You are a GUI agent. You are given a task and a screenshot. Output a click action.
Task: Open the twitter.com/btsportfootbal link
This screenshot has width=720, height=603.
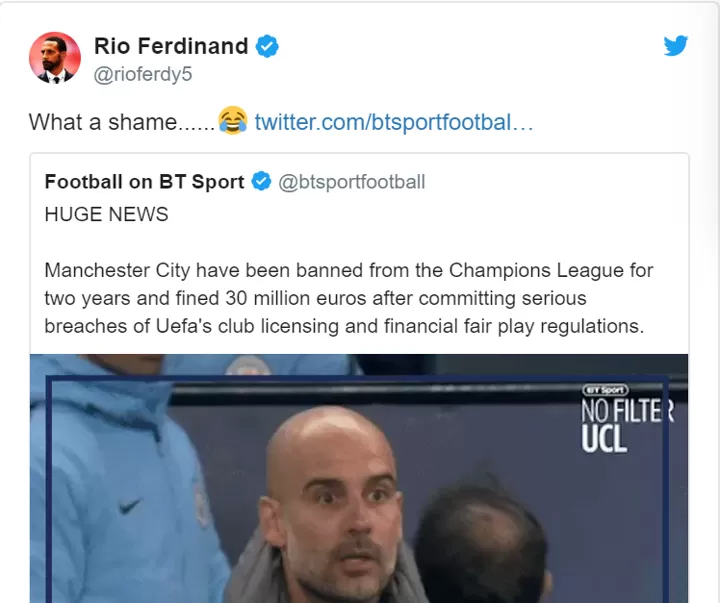394,122
